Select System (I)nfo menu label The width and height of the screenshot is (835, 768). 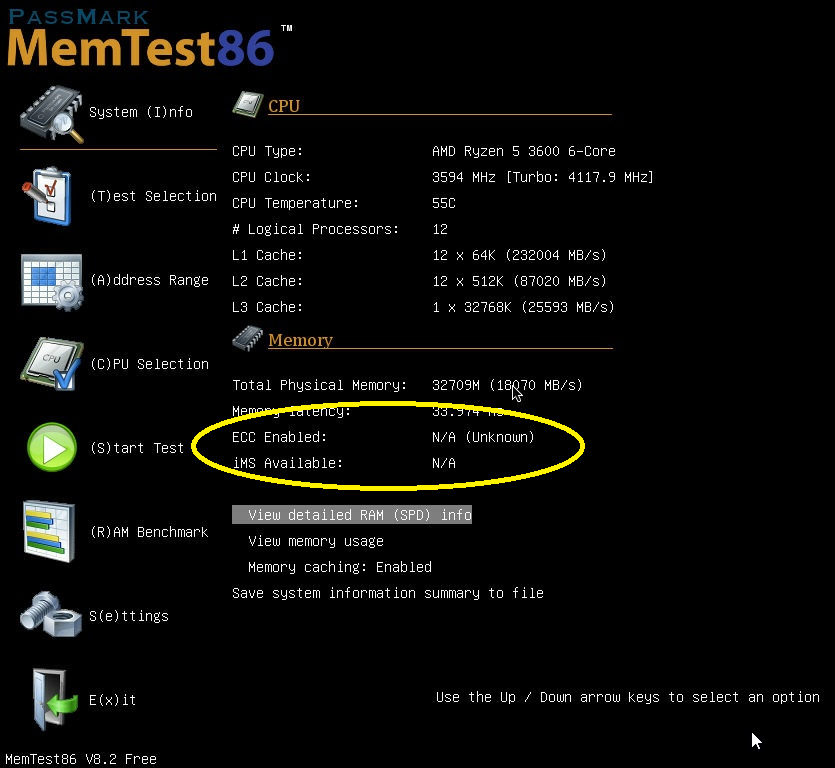141,112
